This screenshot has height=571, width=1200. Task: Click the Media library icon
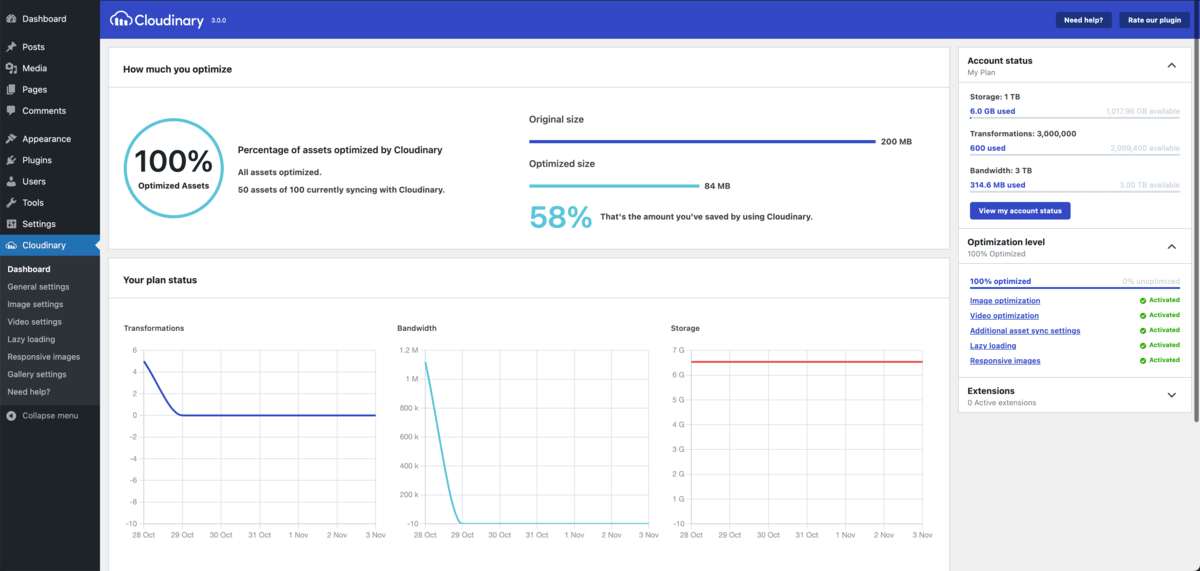tap(11, 68)
